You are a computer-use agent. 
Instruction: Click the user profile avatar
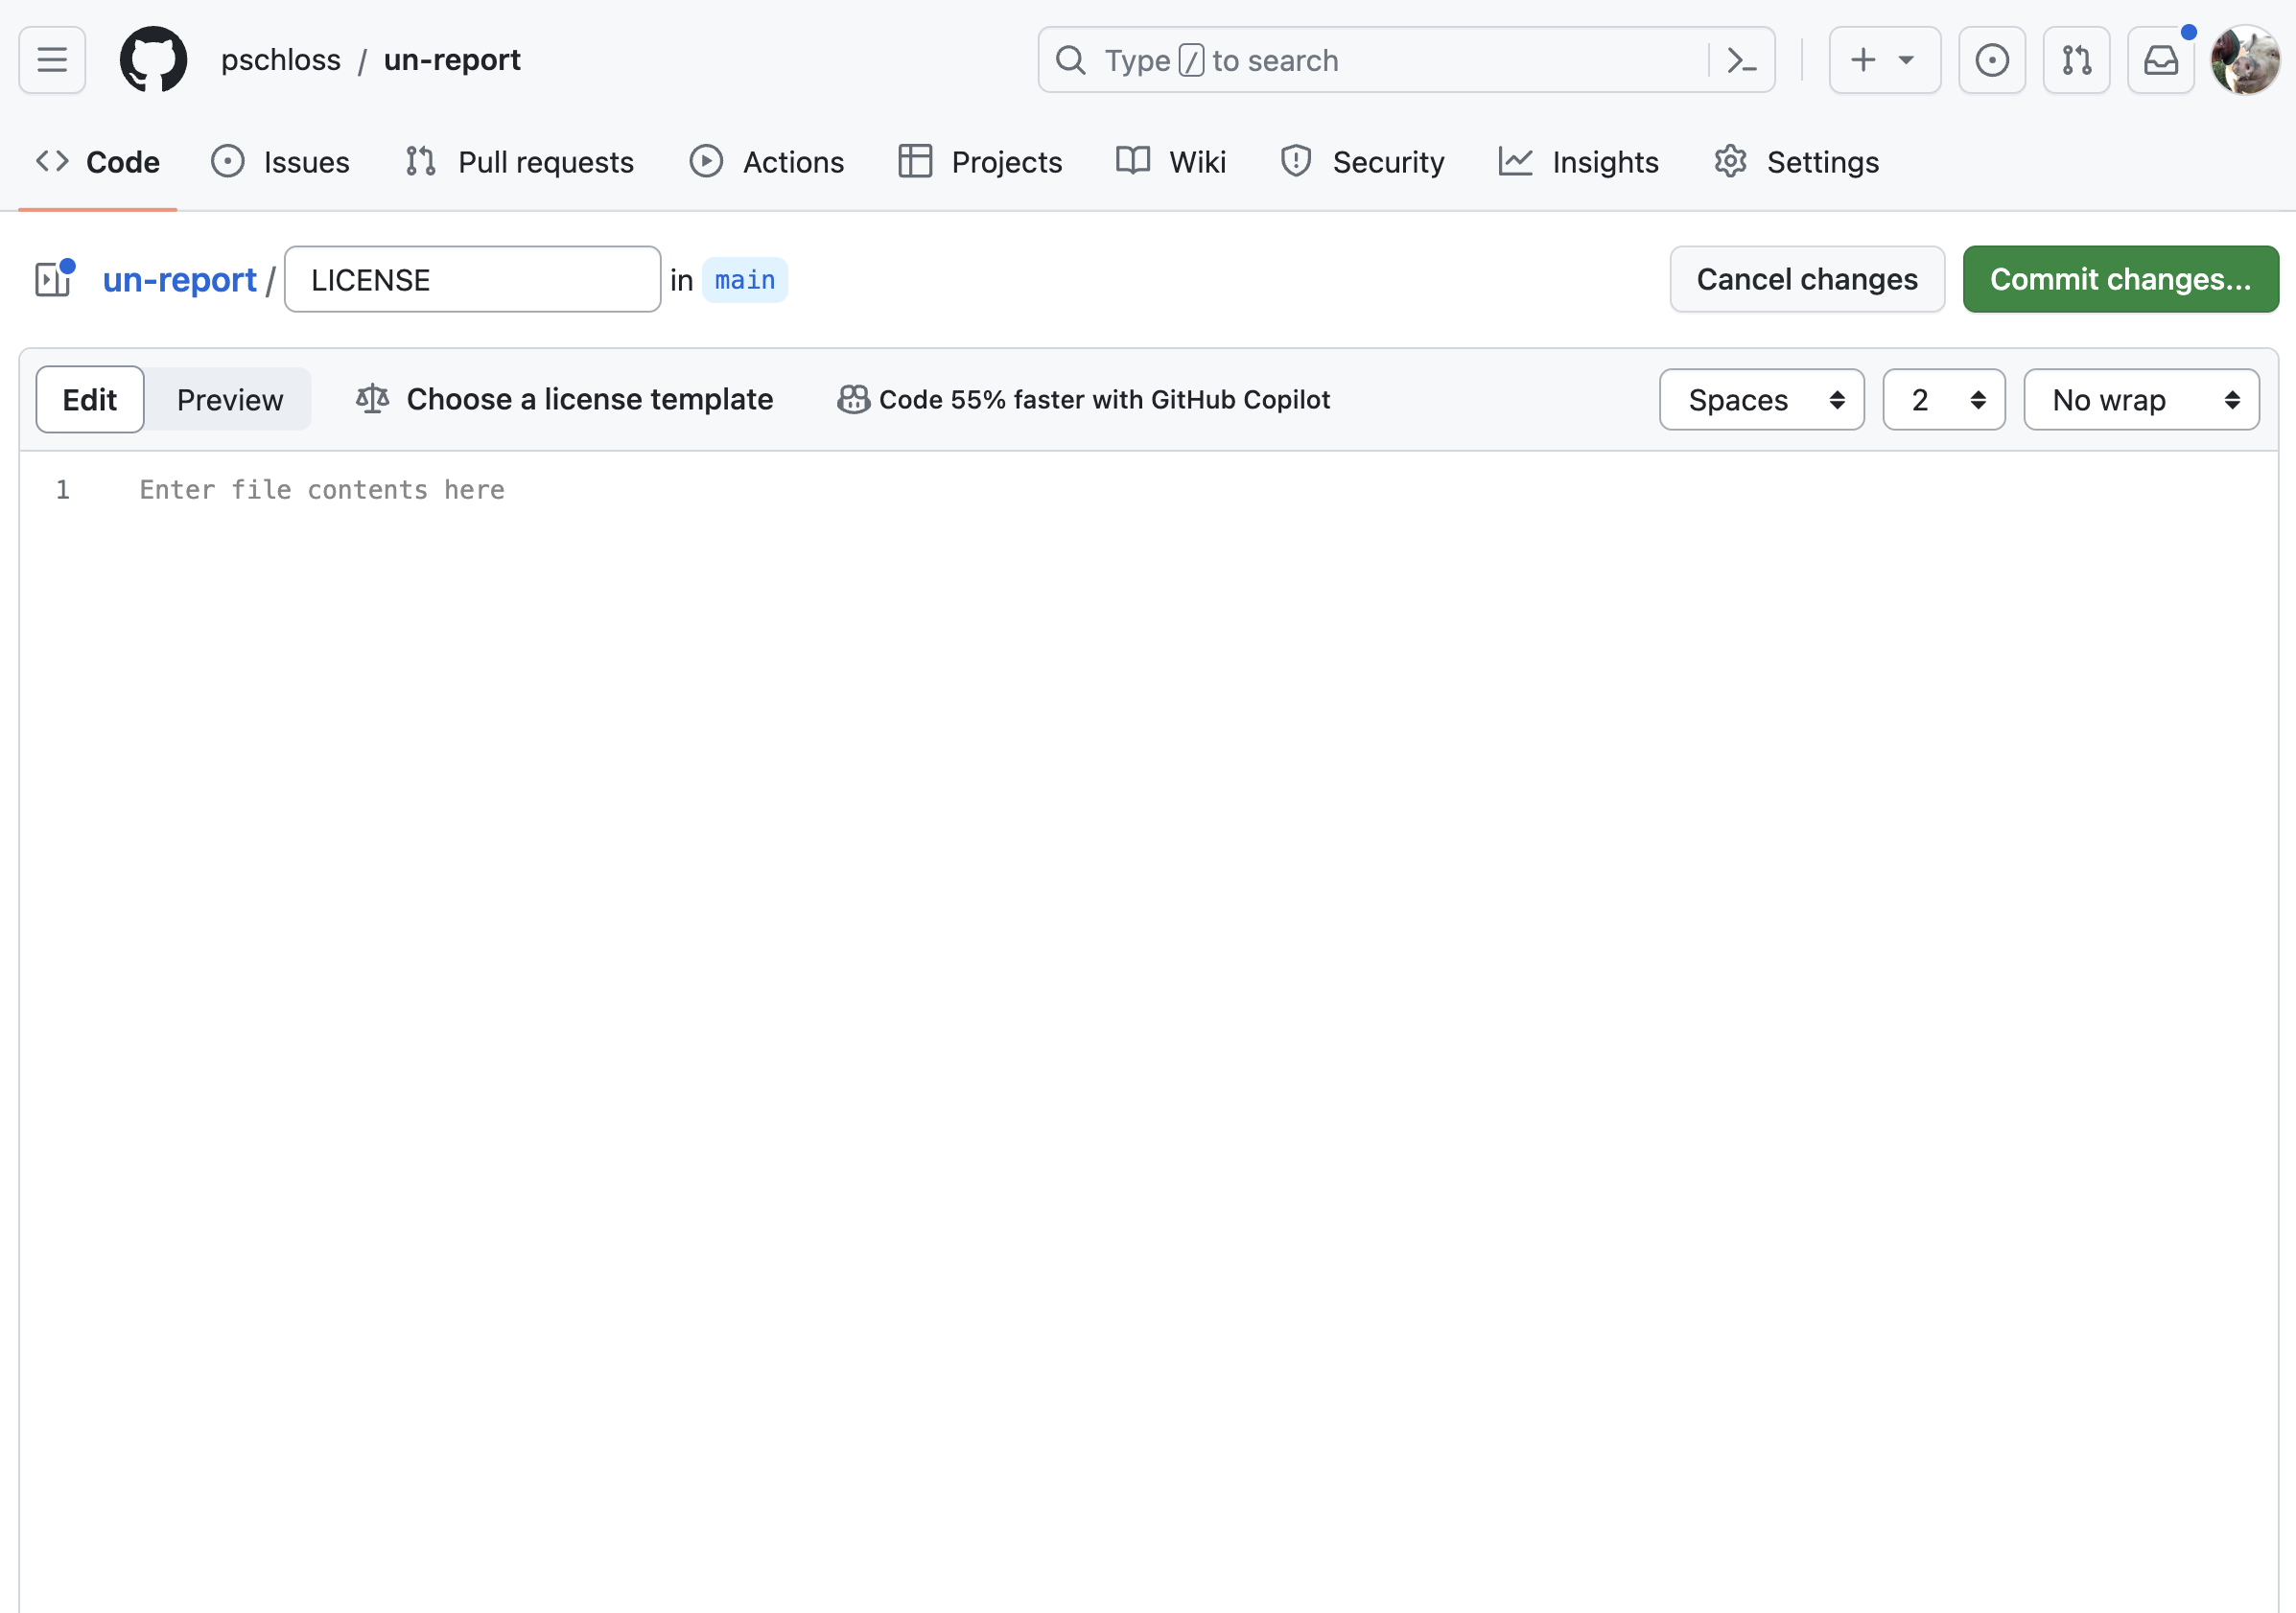(2244, 60)
